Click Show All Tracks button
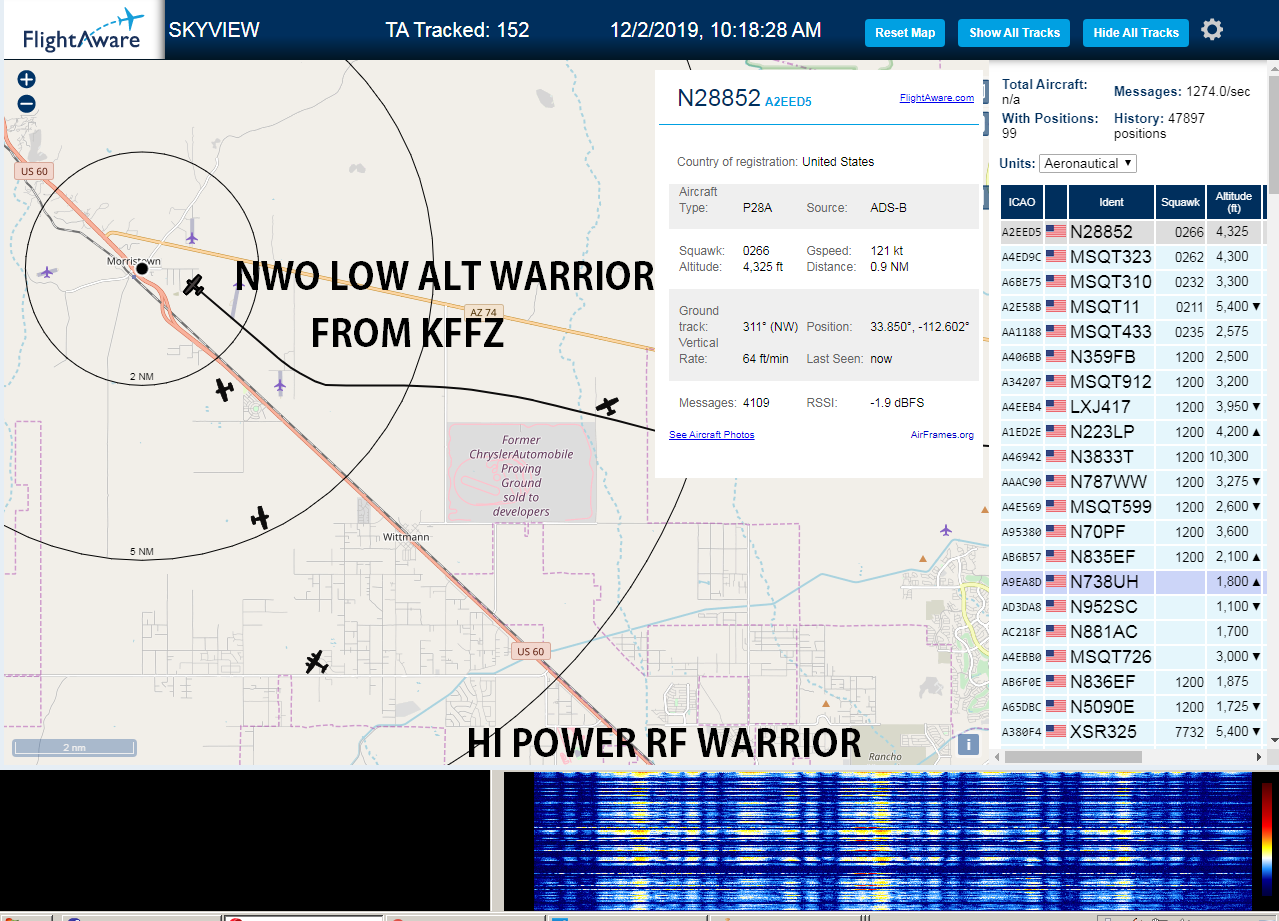Viewport: 1279px width, 921px height. coord(1014,33)
